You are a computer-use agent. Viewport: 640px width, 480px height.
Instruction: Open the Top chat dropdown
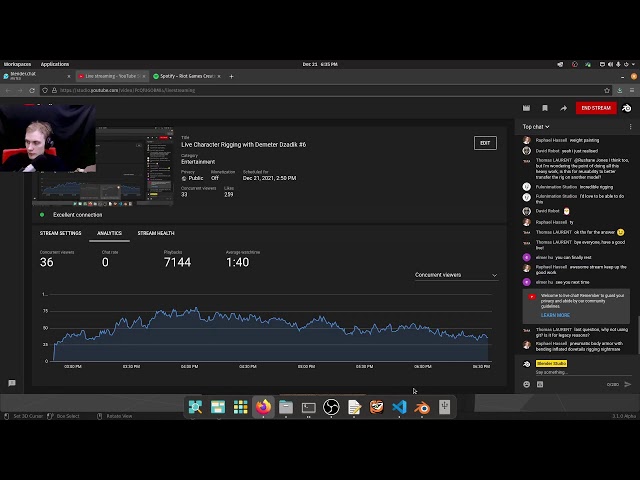536,127
